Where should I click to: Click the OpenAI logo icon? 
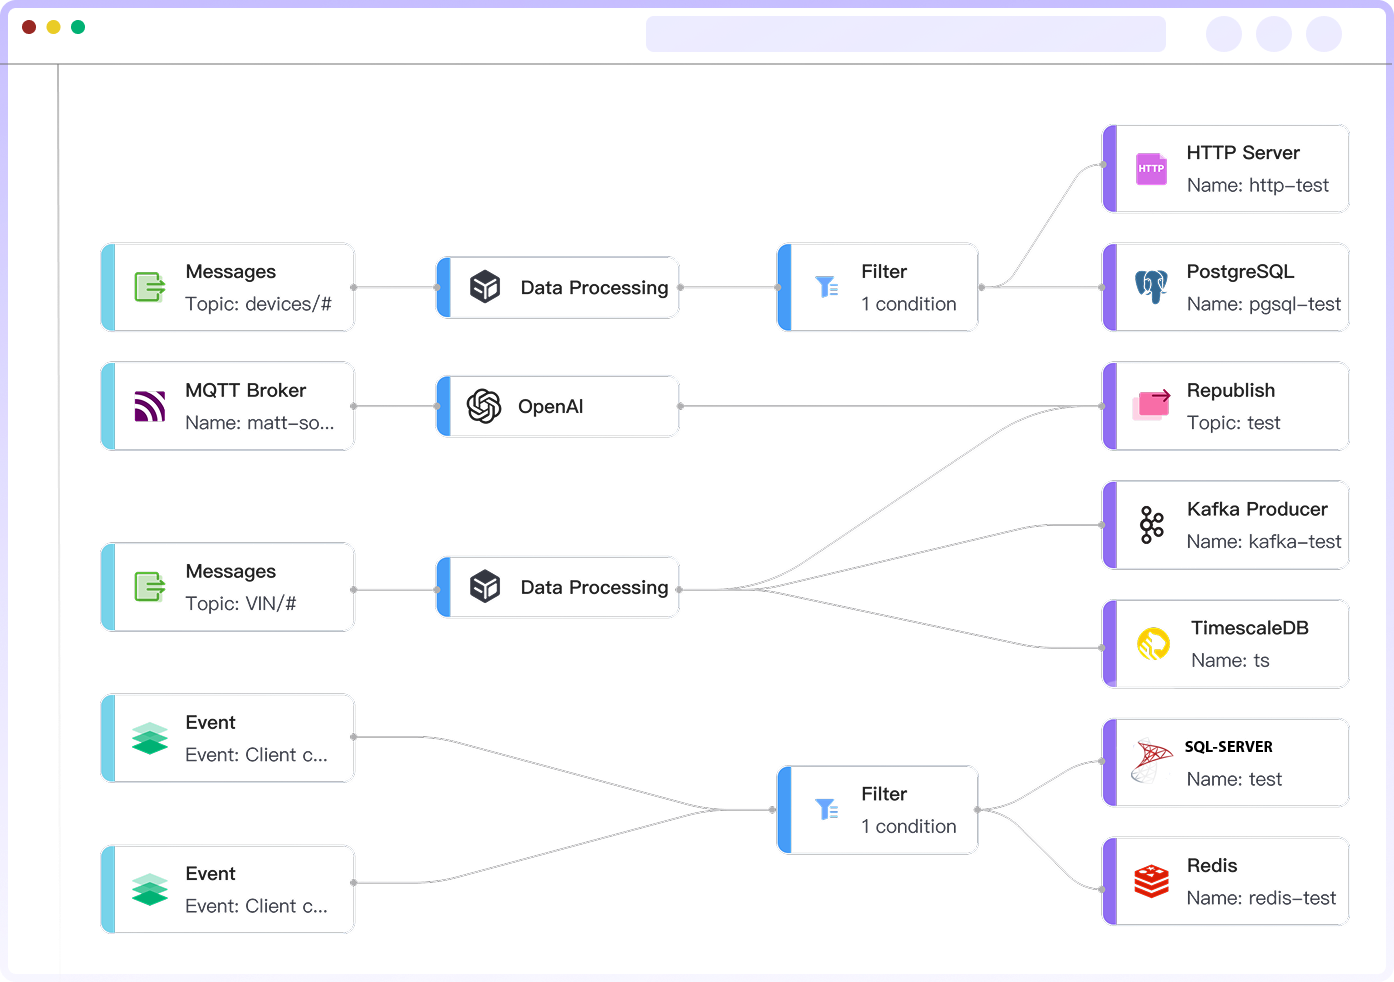click(484, 406)
